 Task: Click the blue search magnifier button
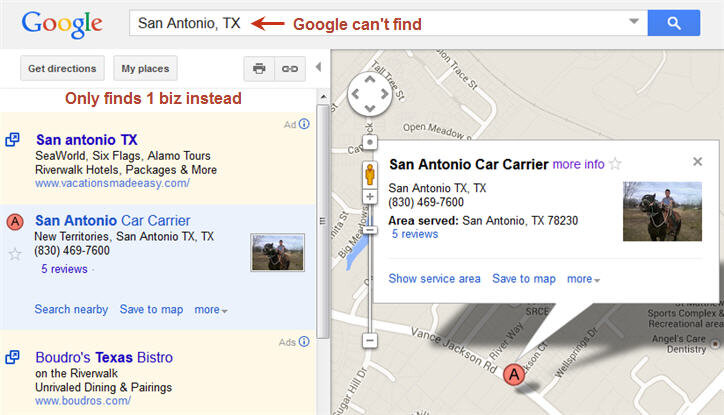674,23
